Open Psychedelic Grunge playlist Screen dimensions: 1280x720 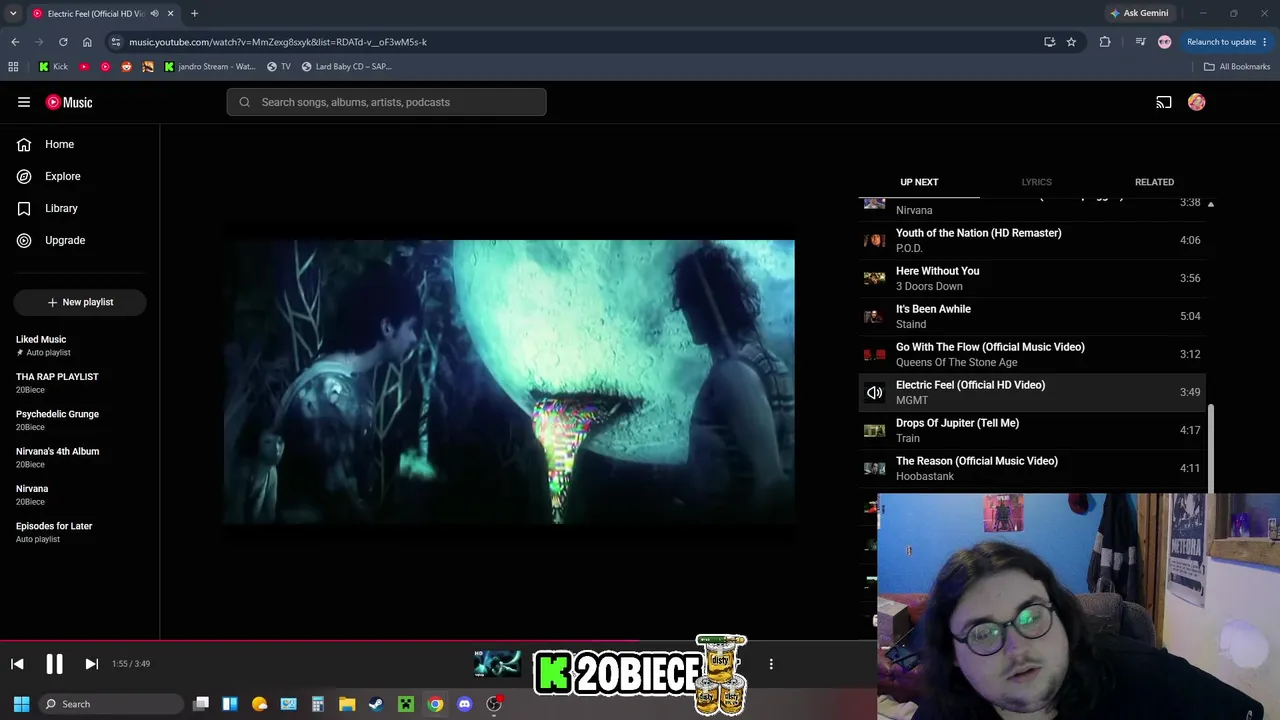(80, 420)
